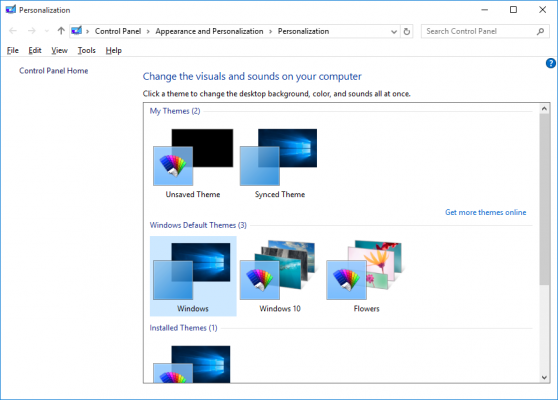558x400 pixels.
Task: Select Appearance and Personalization breadcrumb
Action: click(209, 31)
